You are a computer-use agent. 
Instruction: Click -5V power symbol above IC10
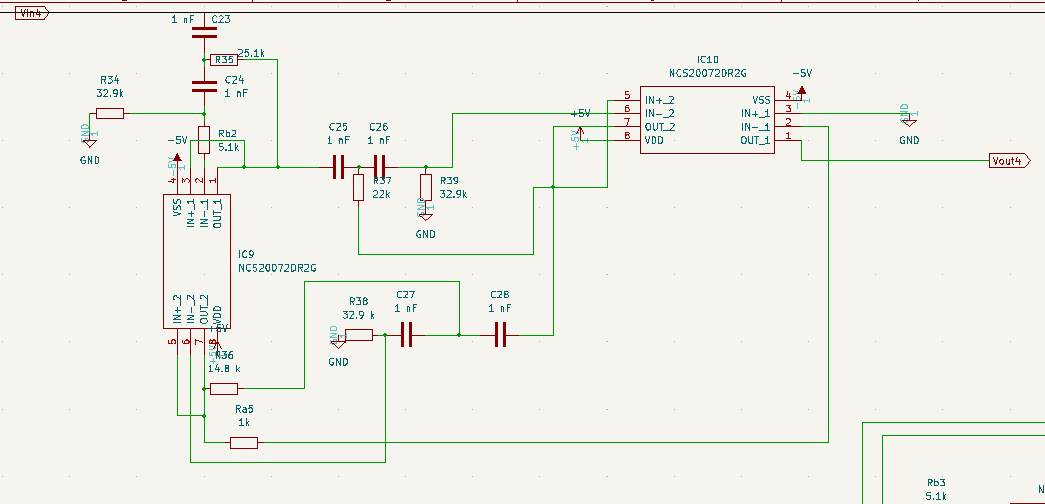(802, 91)
